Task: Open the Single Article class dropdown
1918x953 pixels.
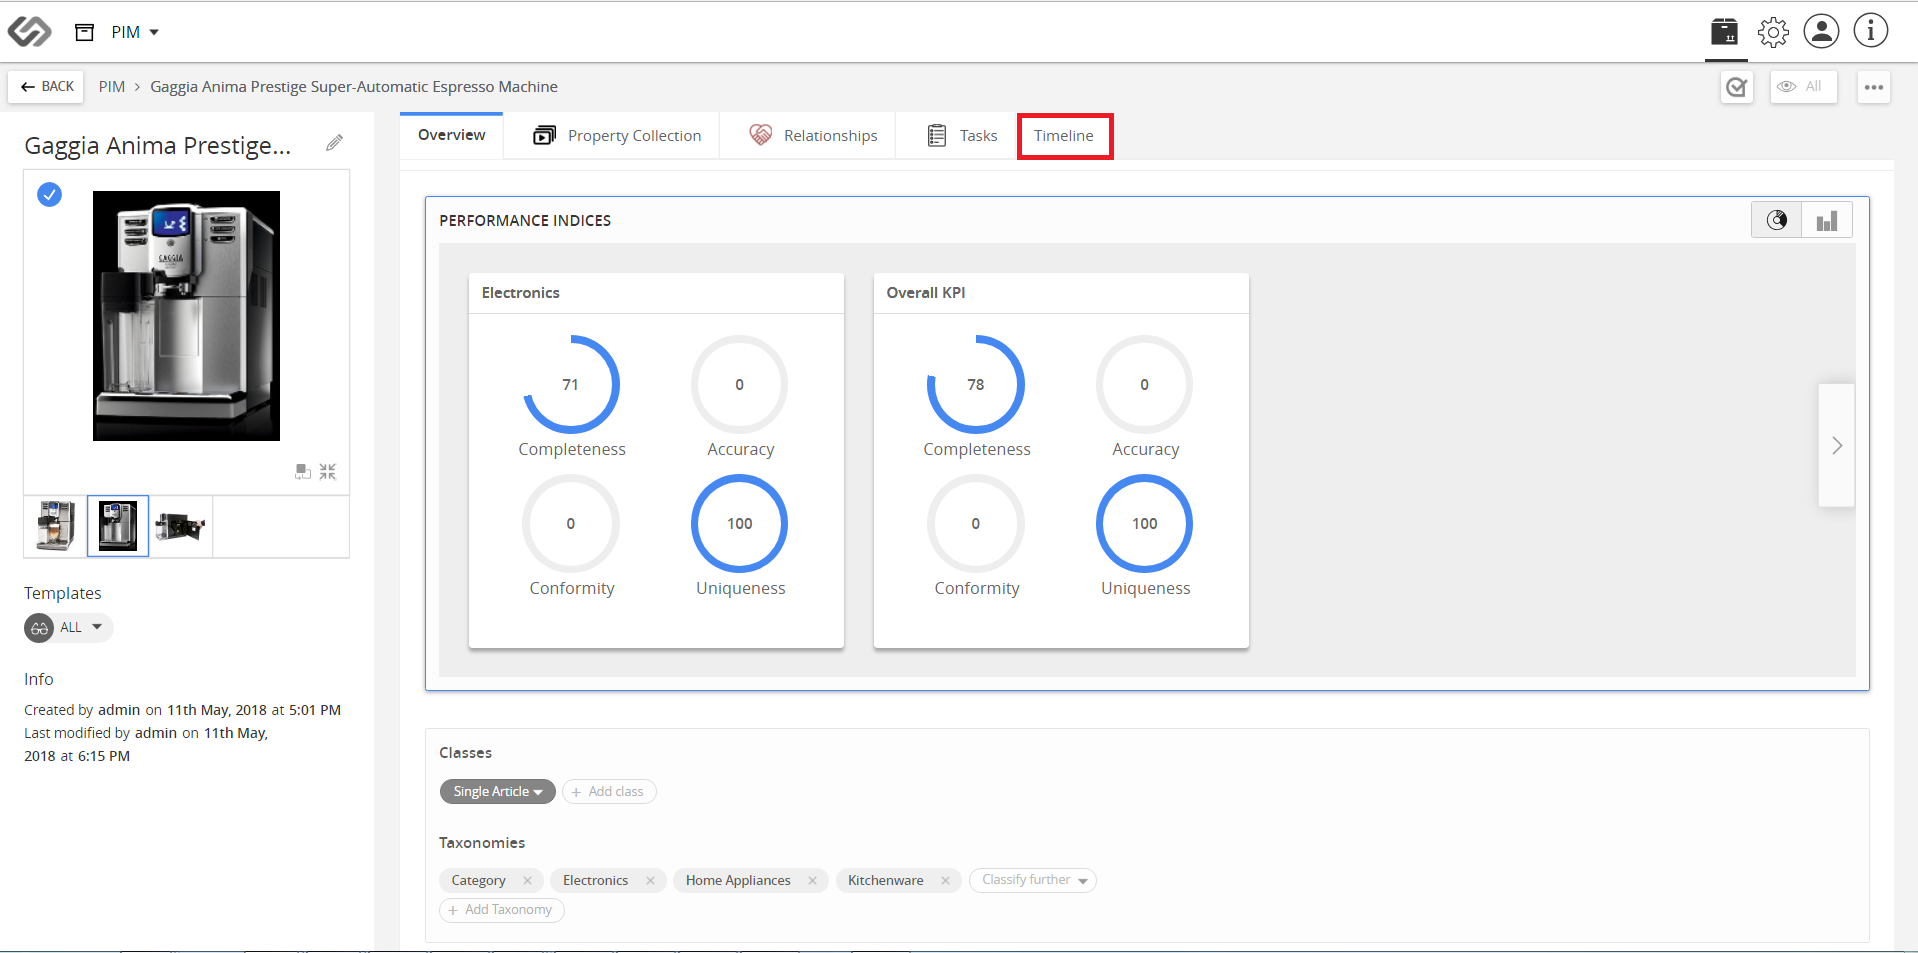Action: pyautogui.click(x=497, y=791)
